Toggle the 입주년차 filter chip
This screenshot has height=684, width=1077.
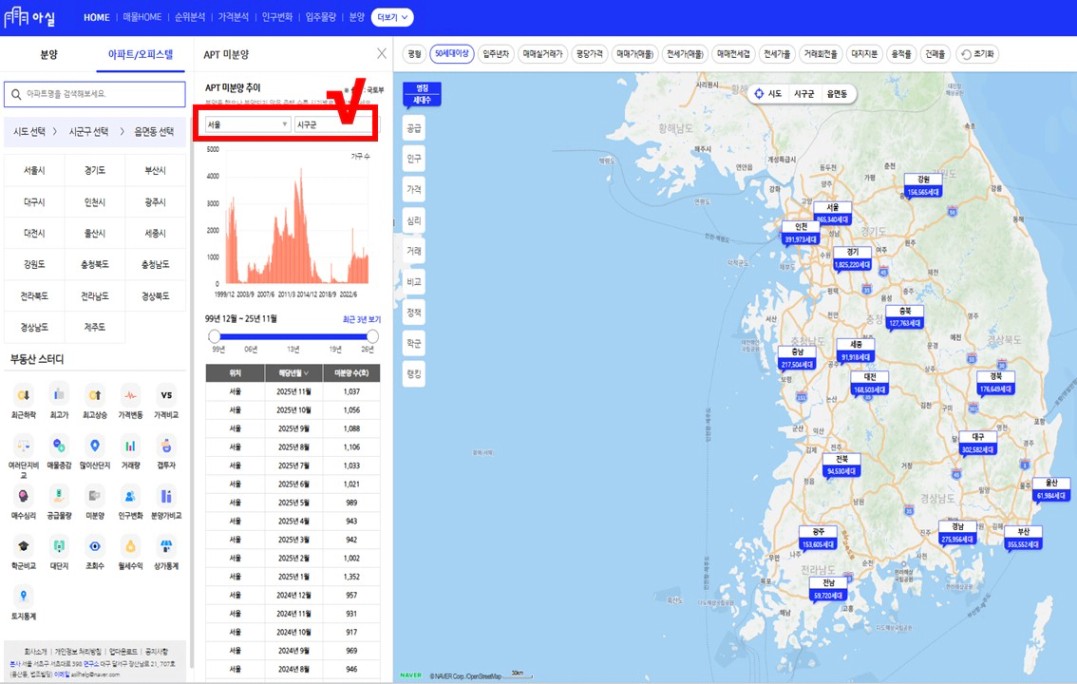(x=495, y=54)
